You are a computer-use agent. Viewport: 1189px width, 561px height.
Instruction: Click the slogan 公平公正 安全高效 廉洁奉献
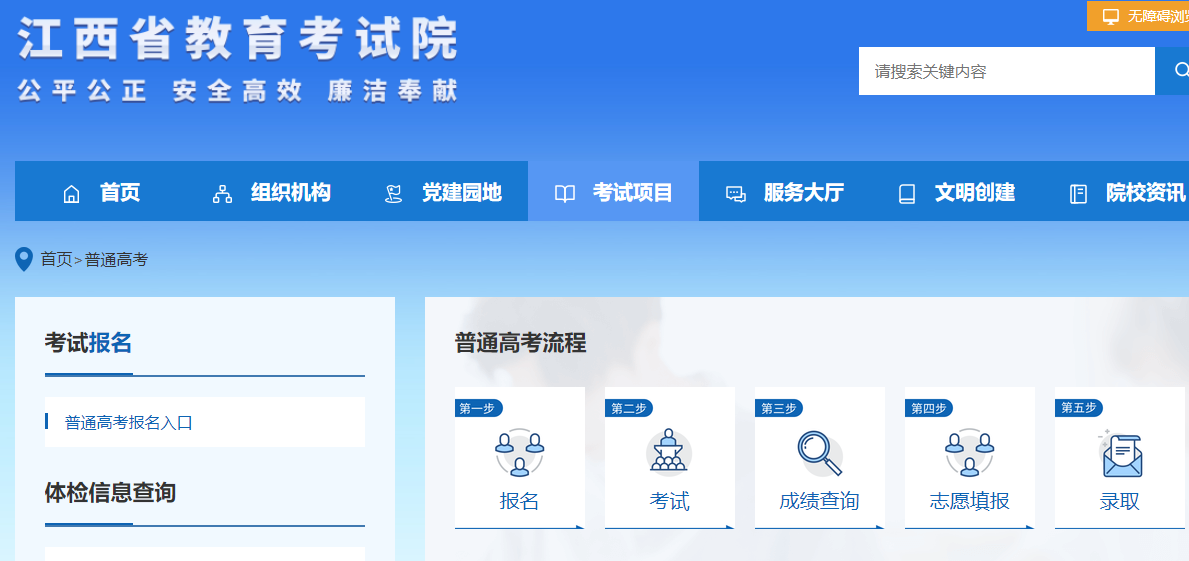[238, 91]
